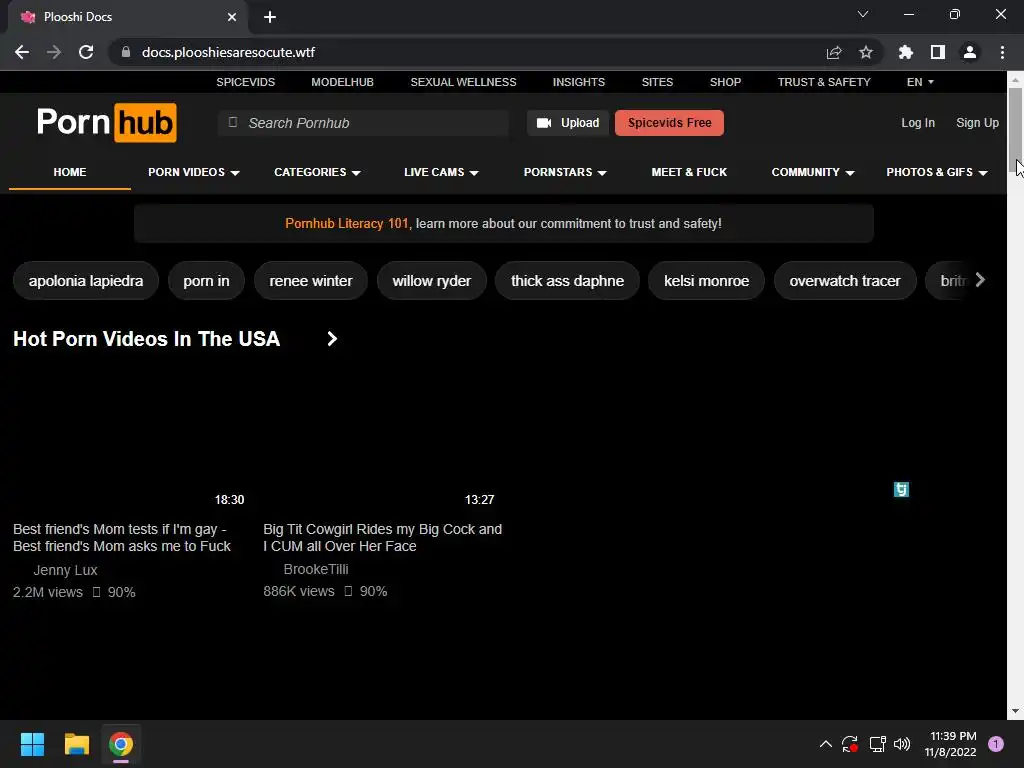The height and width of the screenshot is (768, 1024).
Task: Open the taskbar clock and date
Action: click(950, 744)
